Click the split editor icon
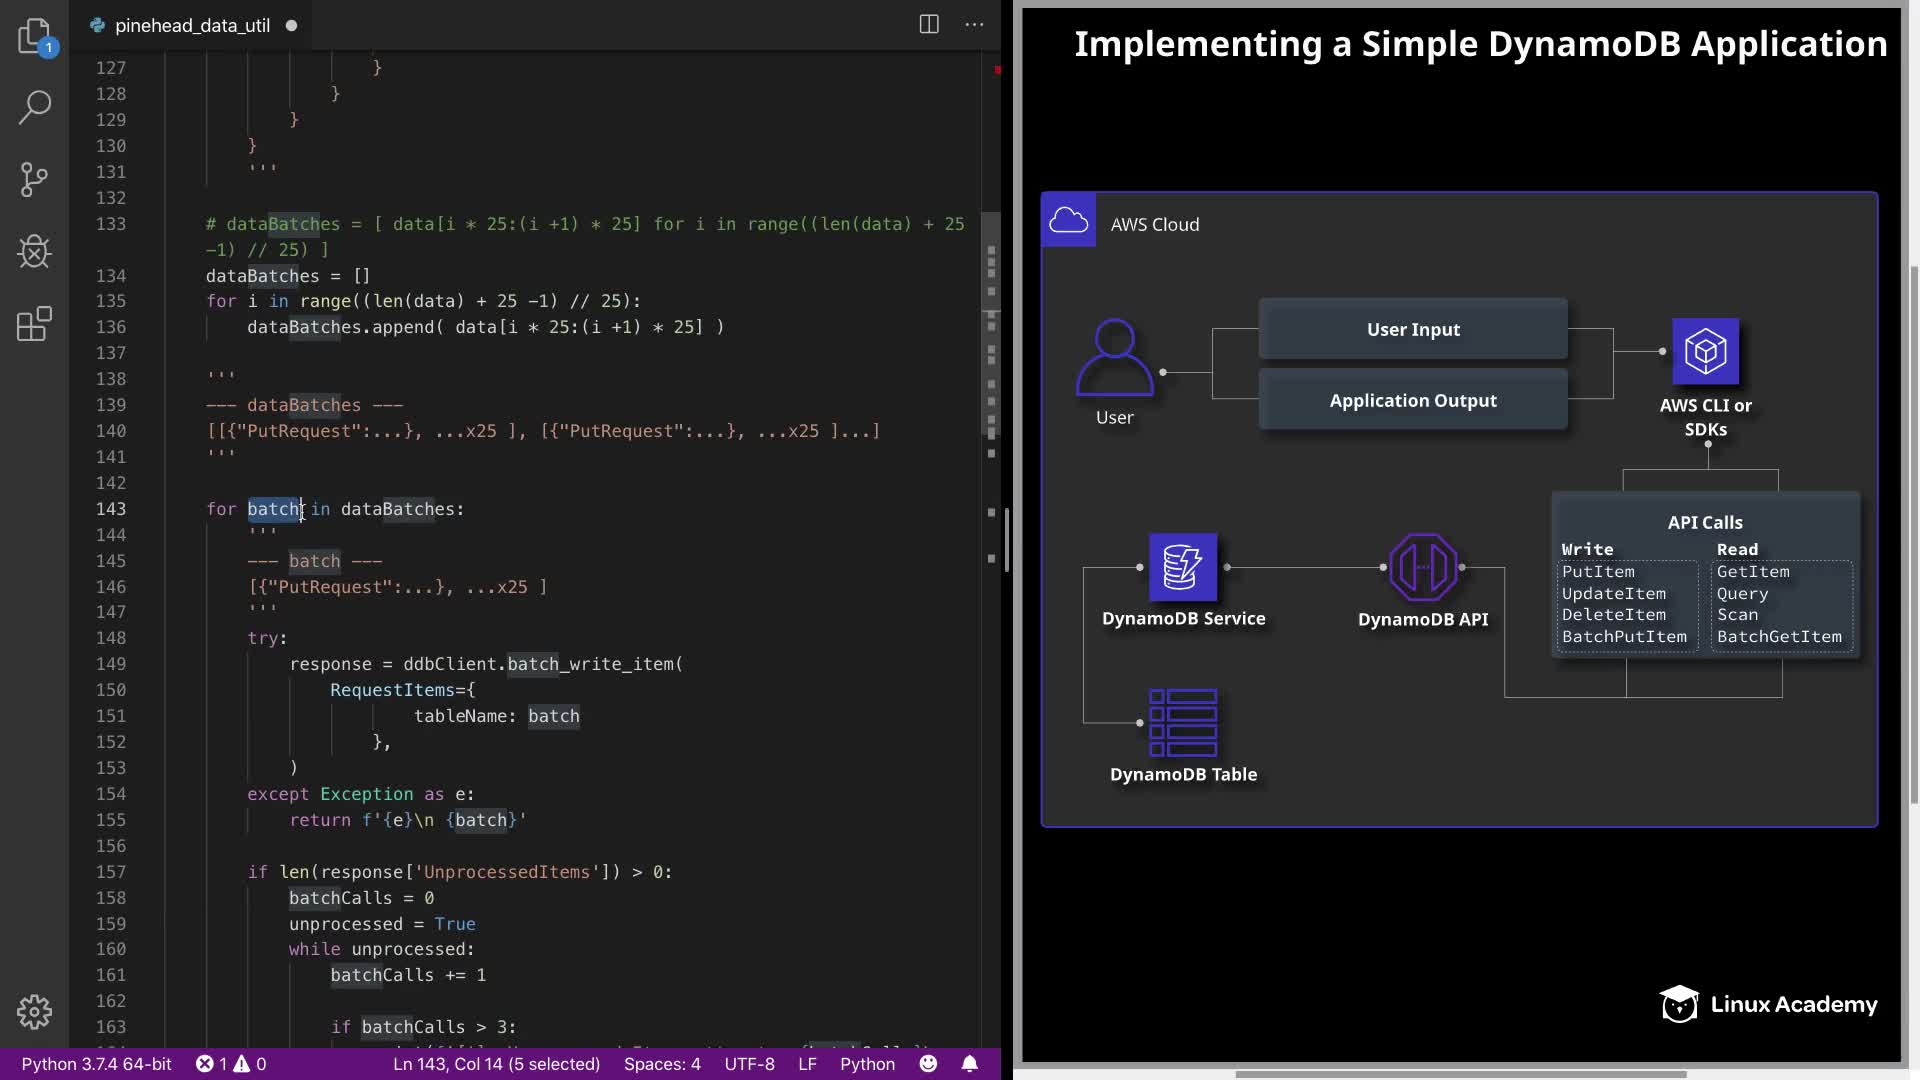 [929, 25]
